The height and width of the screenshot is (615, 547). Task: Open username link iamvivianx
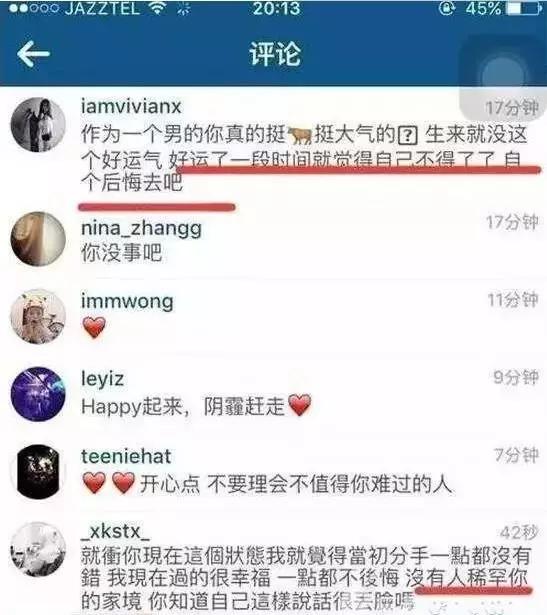[131, 106]
